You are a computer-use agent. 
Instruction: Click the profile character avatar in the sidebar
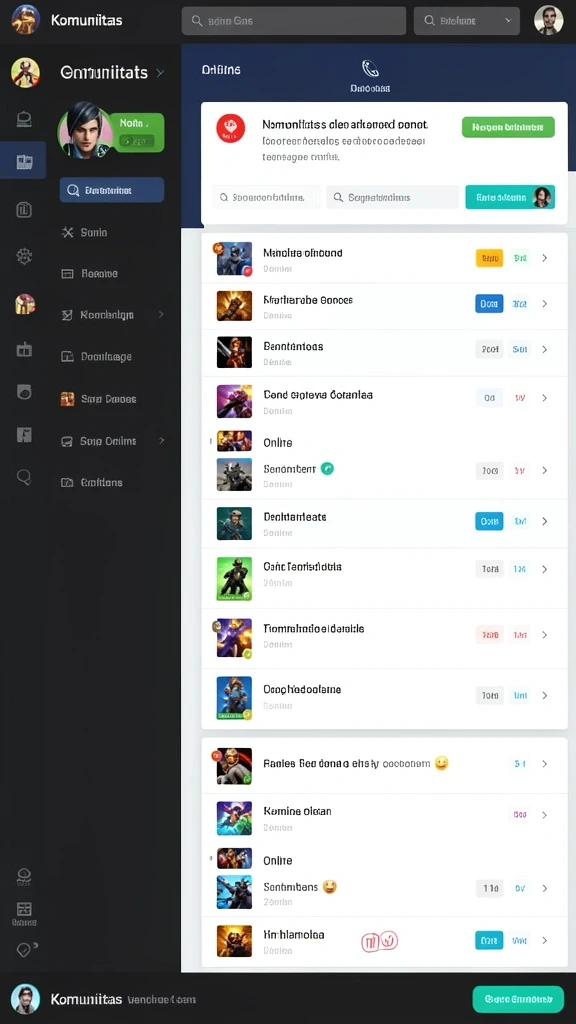(x=85, y=129)
